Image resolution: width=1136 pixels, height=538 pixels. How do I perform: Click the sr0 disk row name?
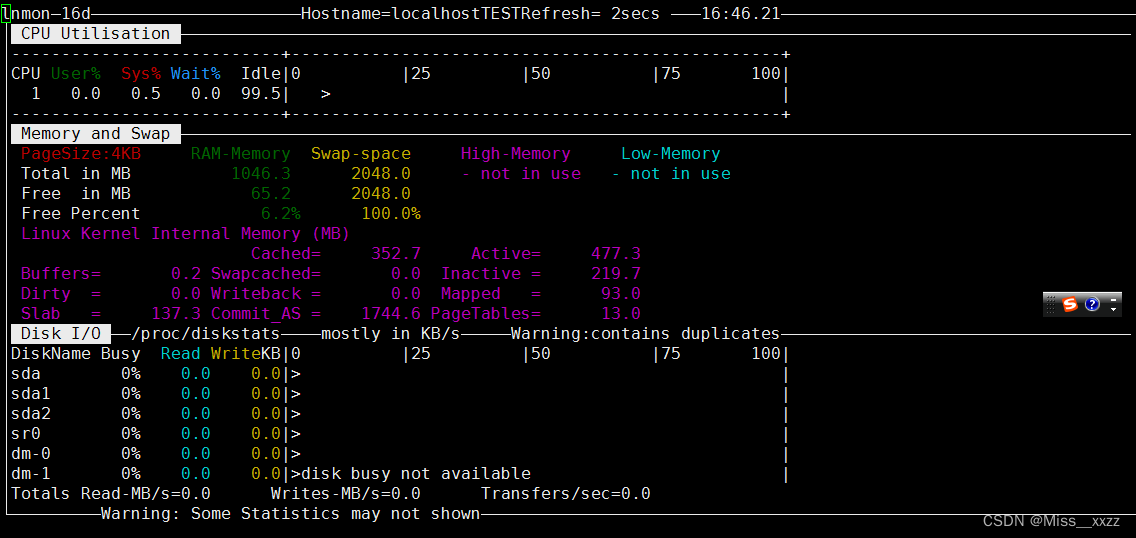click(25, 434)
